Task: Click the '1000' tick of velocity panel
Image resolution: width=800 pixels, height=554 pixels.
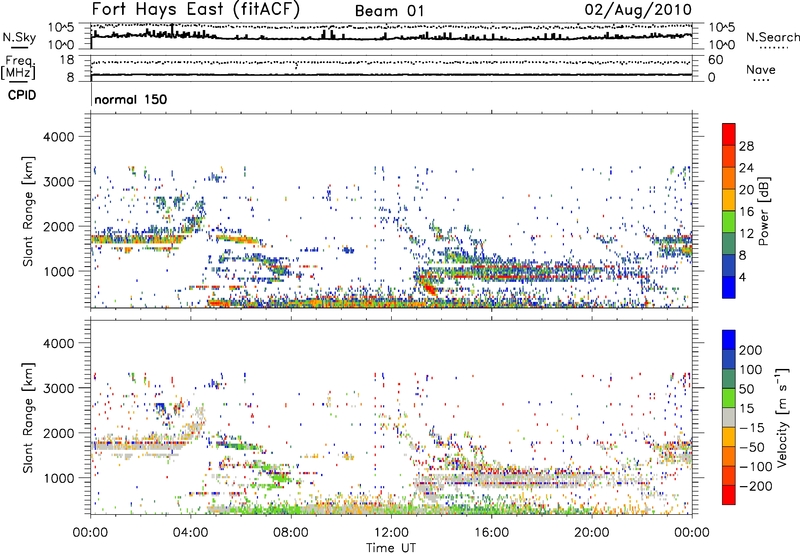Action: 58,478
